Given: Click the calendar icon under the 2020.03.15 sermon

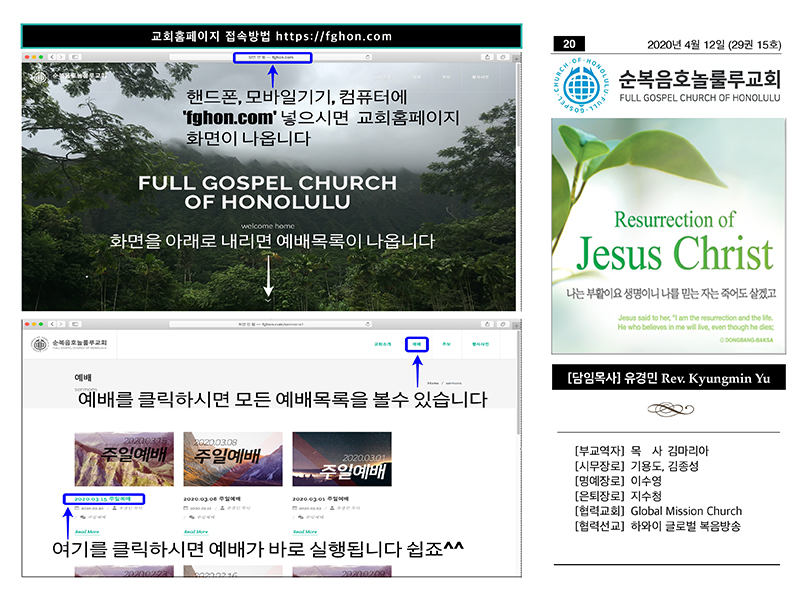Looking at the screenshot, I should pyautogui.click(x=77, y=508).
